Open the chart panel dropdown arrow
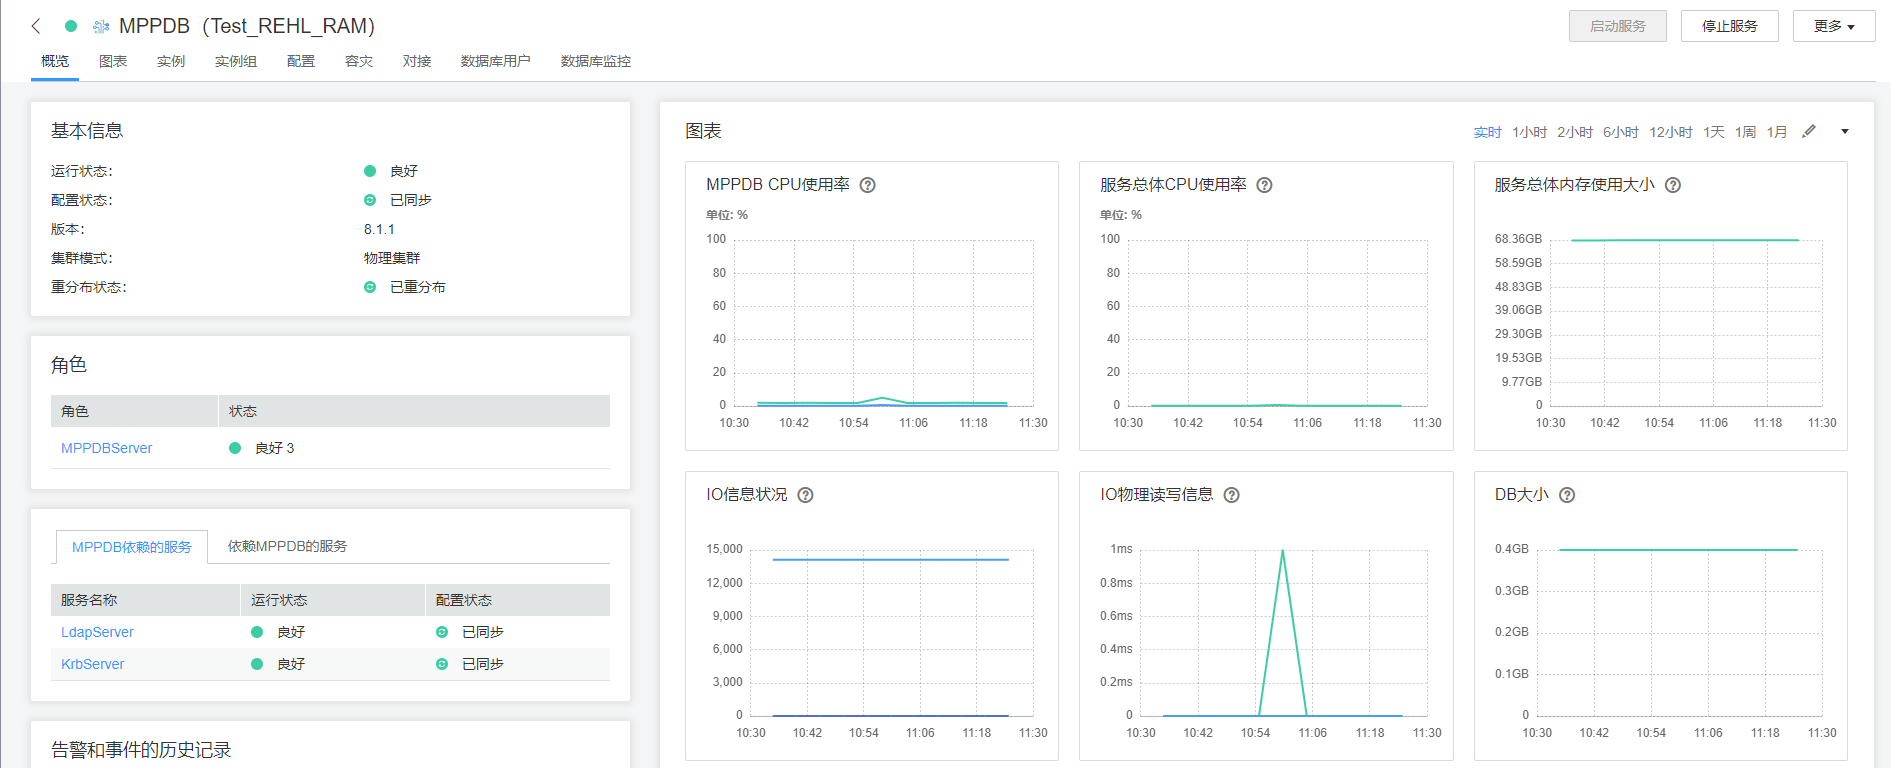This screenshot has height=768, width=1891. (x=1845, y=132)
